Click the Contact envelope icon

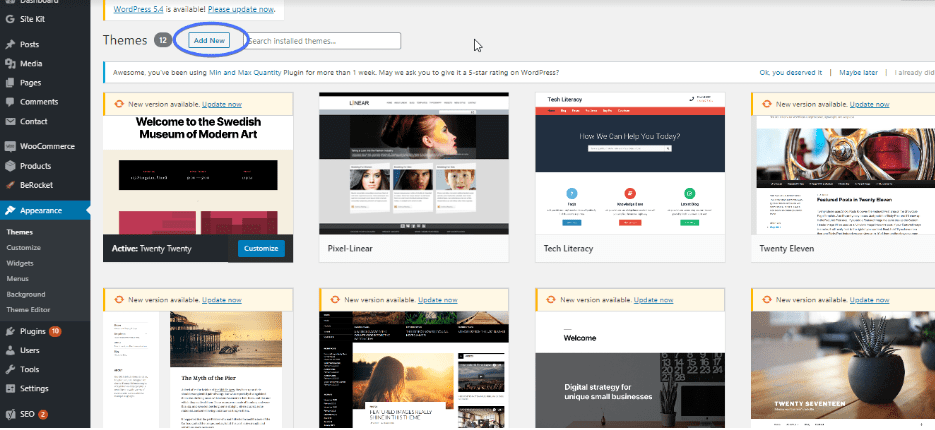(x=10, y=122)
